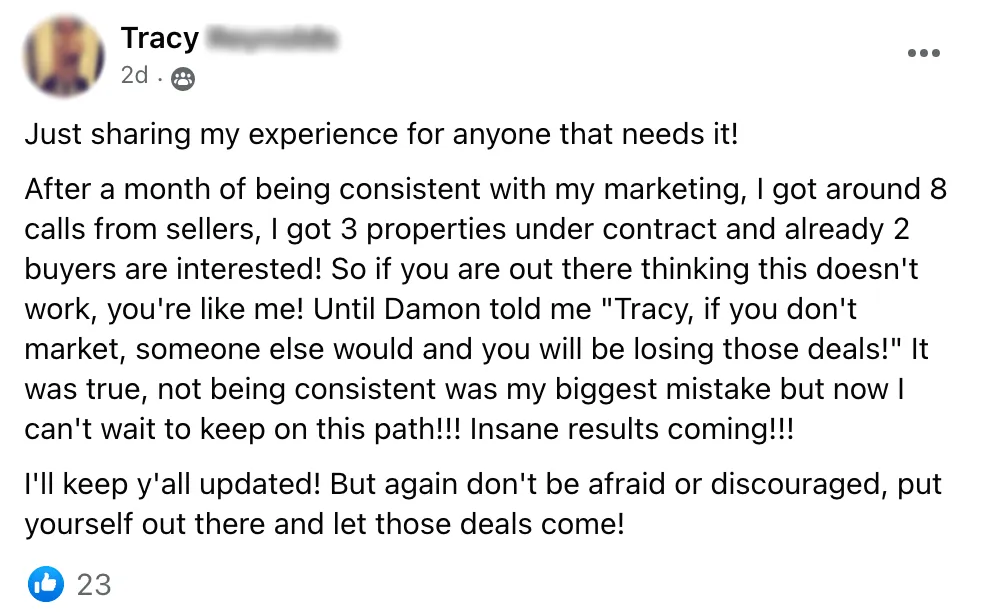Click the group audience icon beside timestamp
982x616 pixels.
pyautogui.click(x=183, y=78)
